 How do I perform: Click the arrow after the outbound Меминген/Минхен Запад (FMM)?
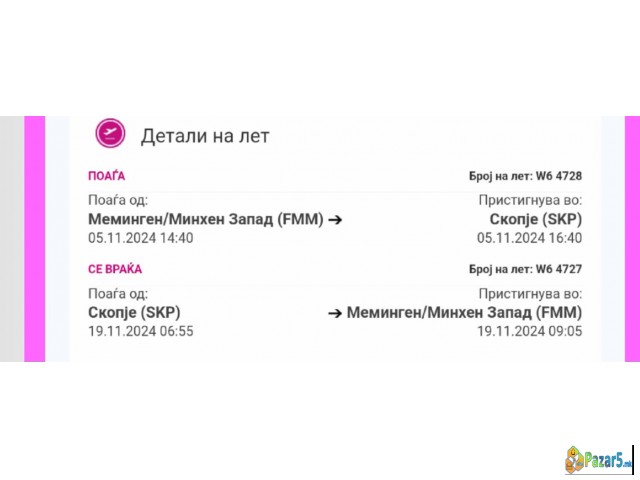click(335, 219)
